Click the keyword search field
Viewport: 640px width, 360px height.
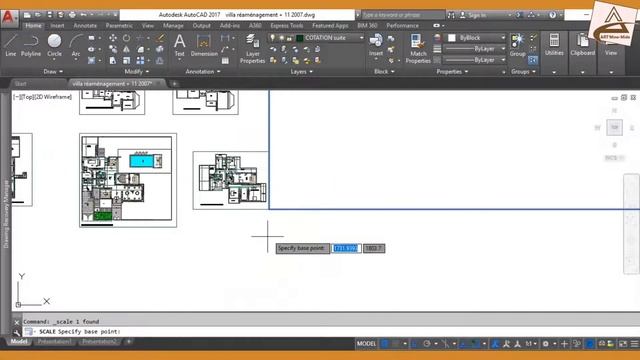click(402, 15)
